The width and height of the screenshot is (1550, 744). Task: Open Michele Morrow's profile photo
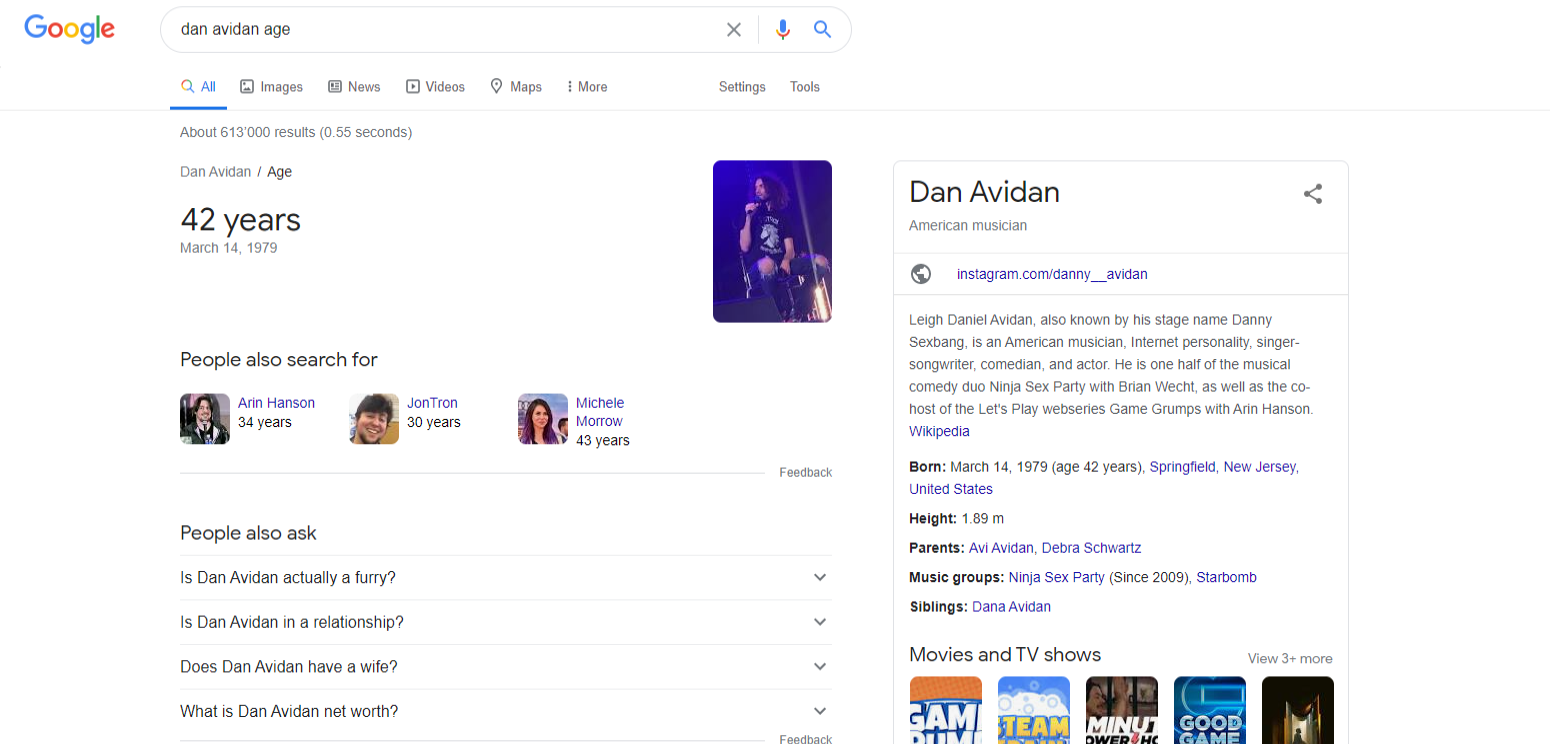tap(543, 419)
